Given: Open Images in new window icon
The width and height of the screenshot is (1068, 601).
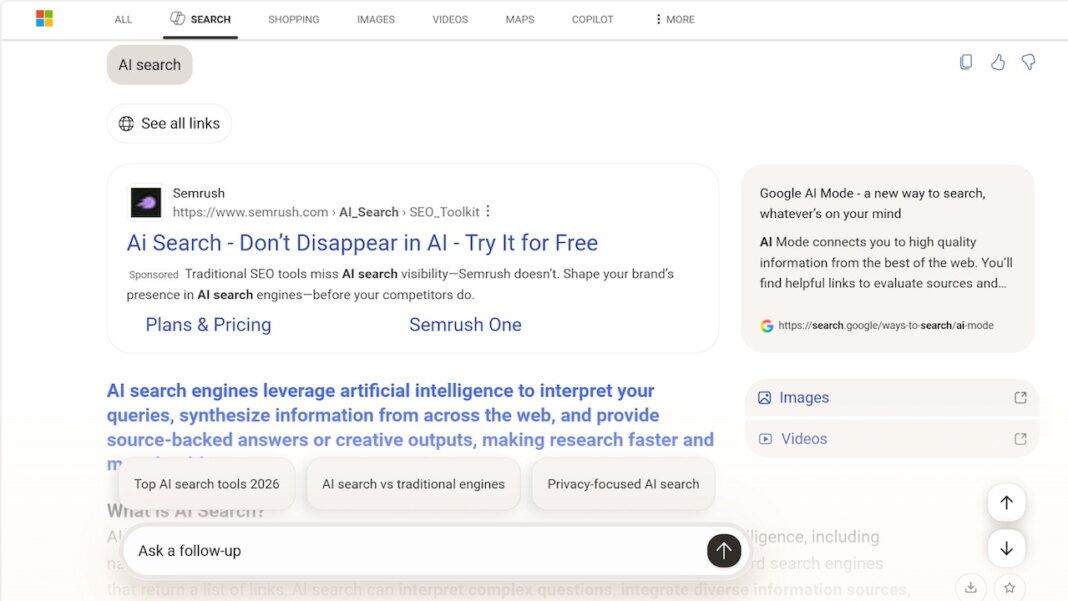Looking at the screenshot, I should click(1020, 397).
